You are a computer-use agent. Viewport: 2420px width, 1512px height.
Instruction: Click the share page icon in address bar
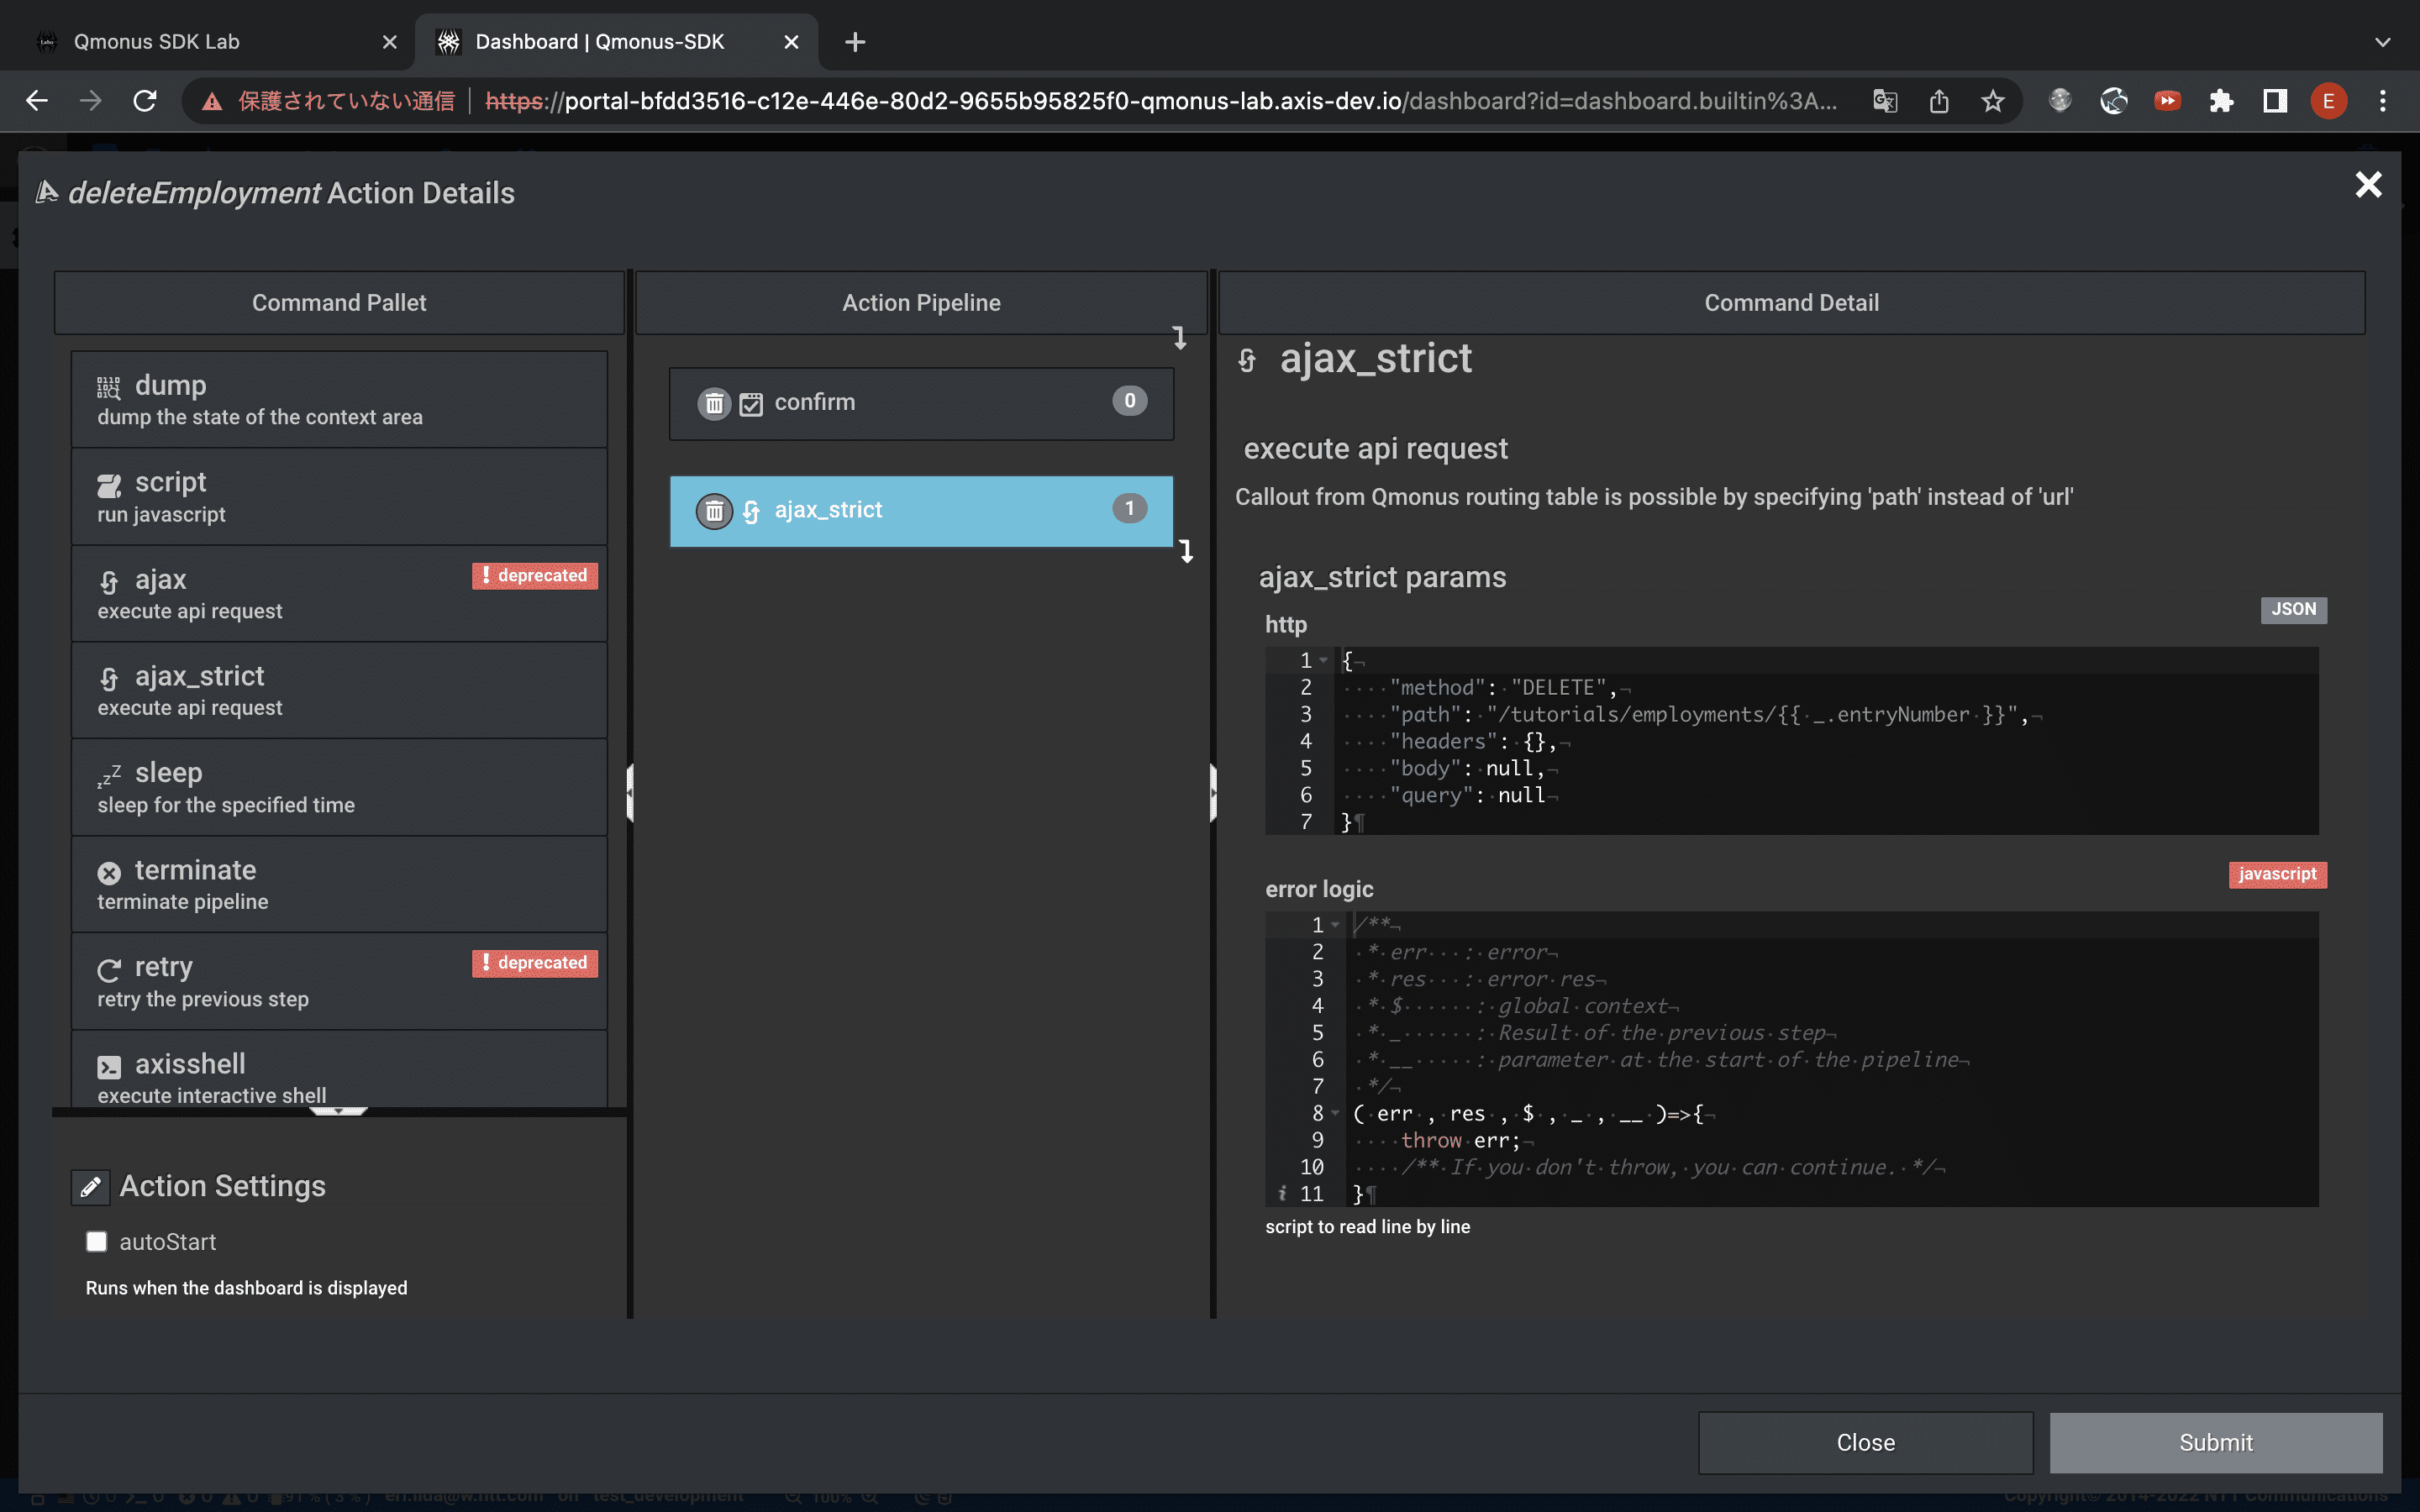pyautogui.click(x=1939, y=101)
